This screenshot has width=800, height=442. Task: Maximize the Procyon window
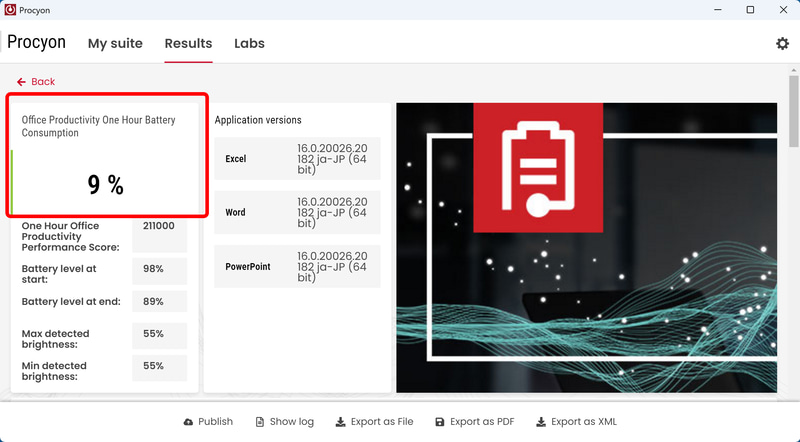tap(750, 10)
